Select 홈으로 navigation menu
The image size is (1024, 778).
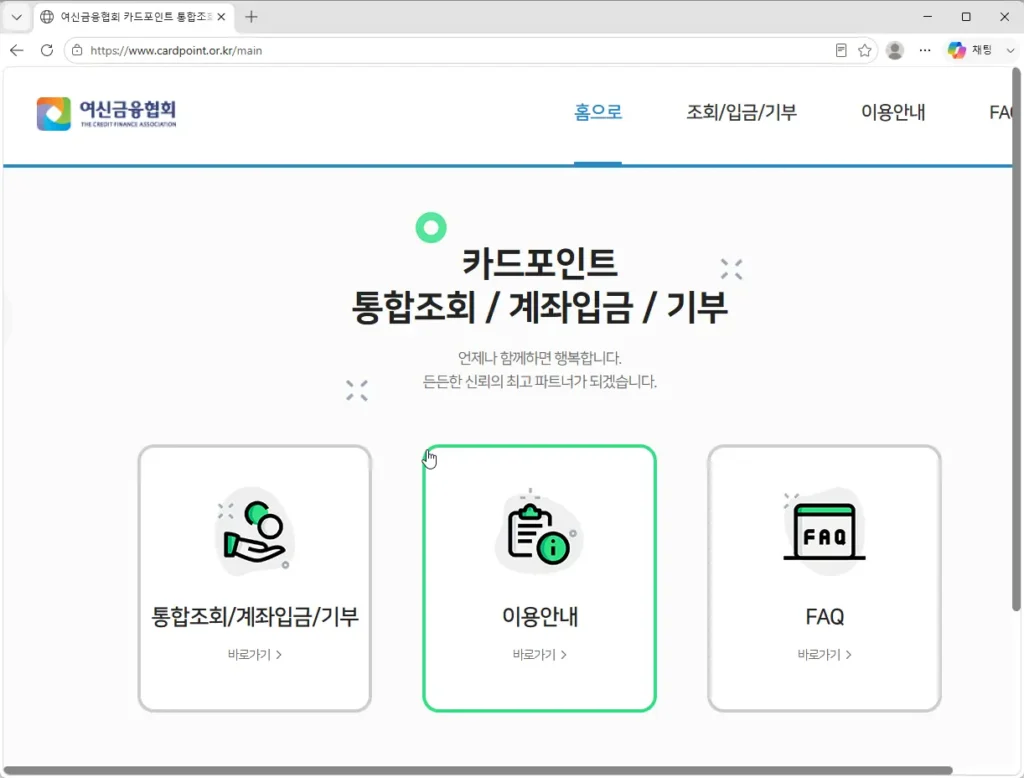pyautogui.click(x=598, y=112)
